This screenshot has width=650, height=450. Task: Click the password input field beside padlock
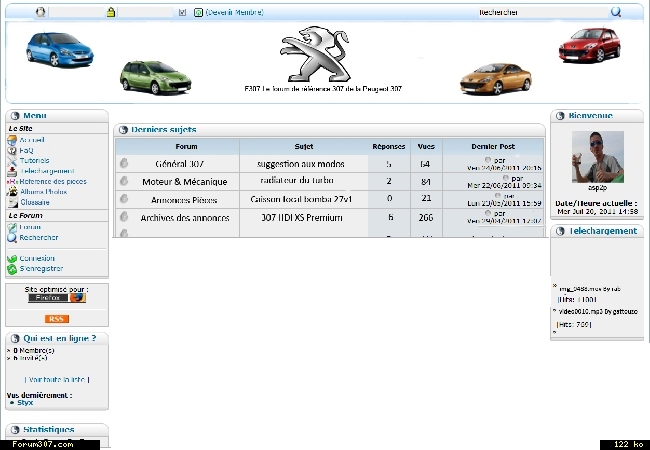click(145, 12)
